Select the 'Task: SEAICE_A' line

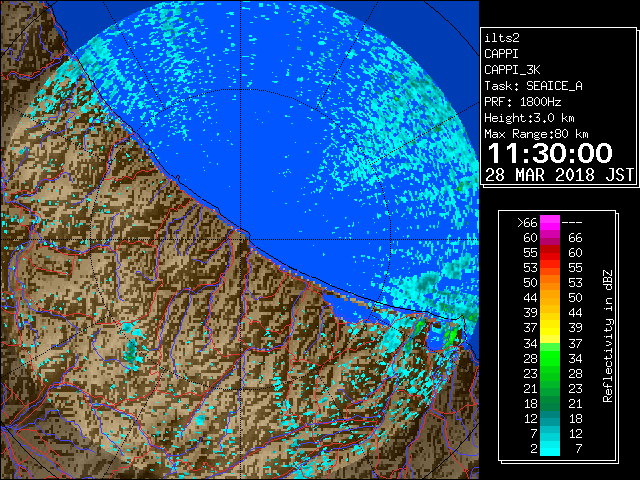coord(533,86)
